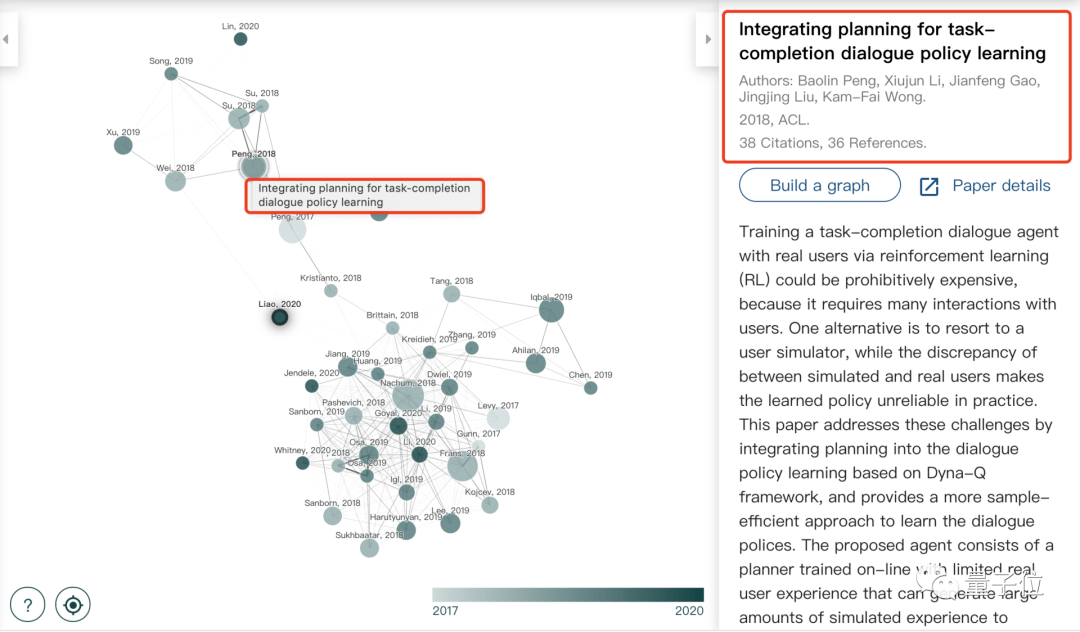Select the Liao, 2020 origin node

(x=280, y=317)
